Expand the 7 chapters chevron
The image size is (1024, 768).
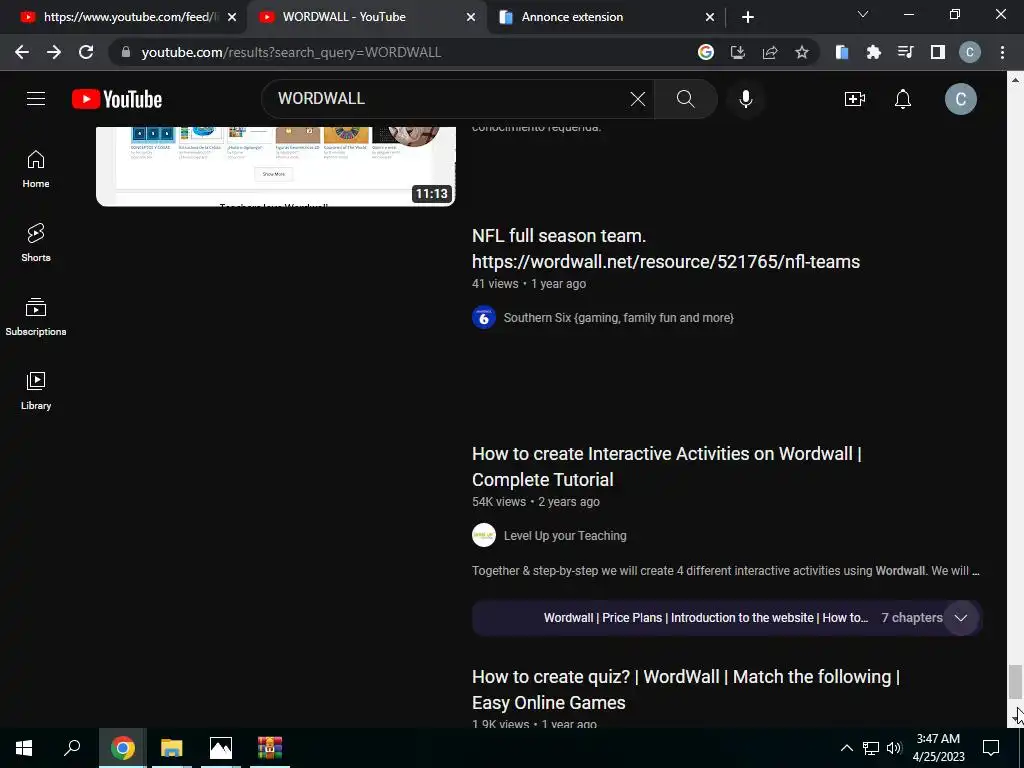961,618
